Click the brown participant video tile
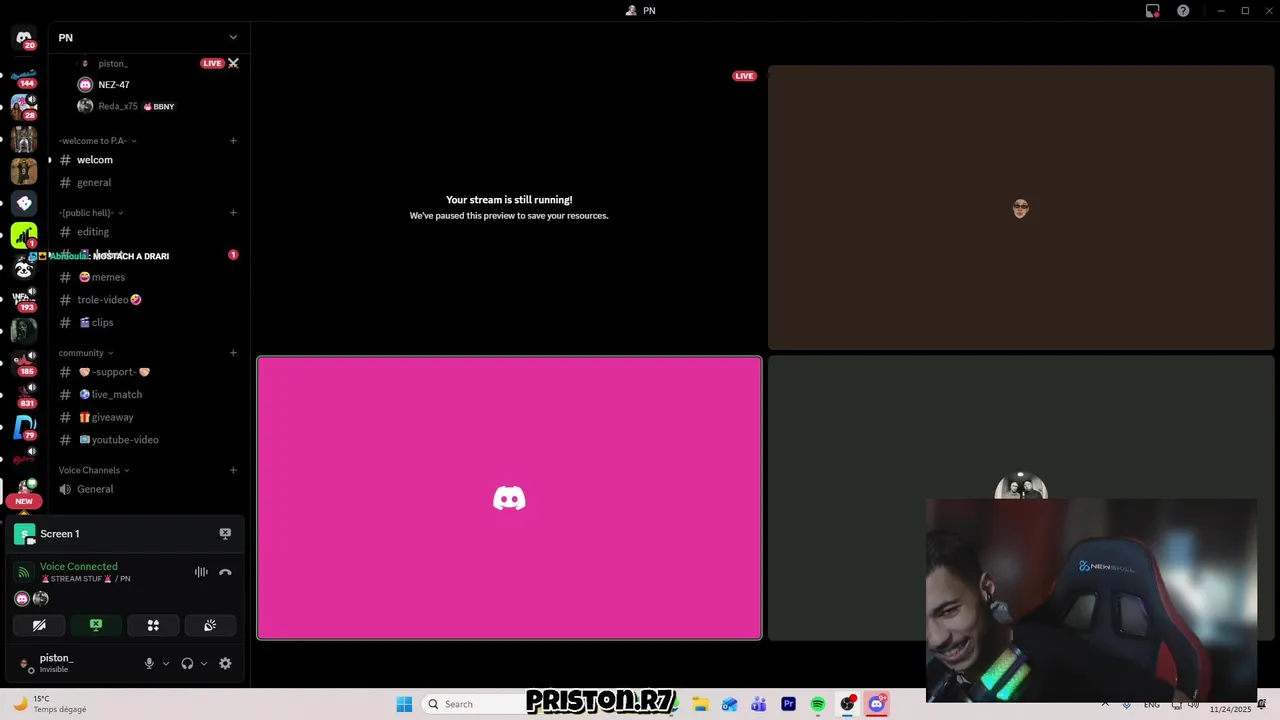The image size is (1280, 720). [x=1021, y=207]
